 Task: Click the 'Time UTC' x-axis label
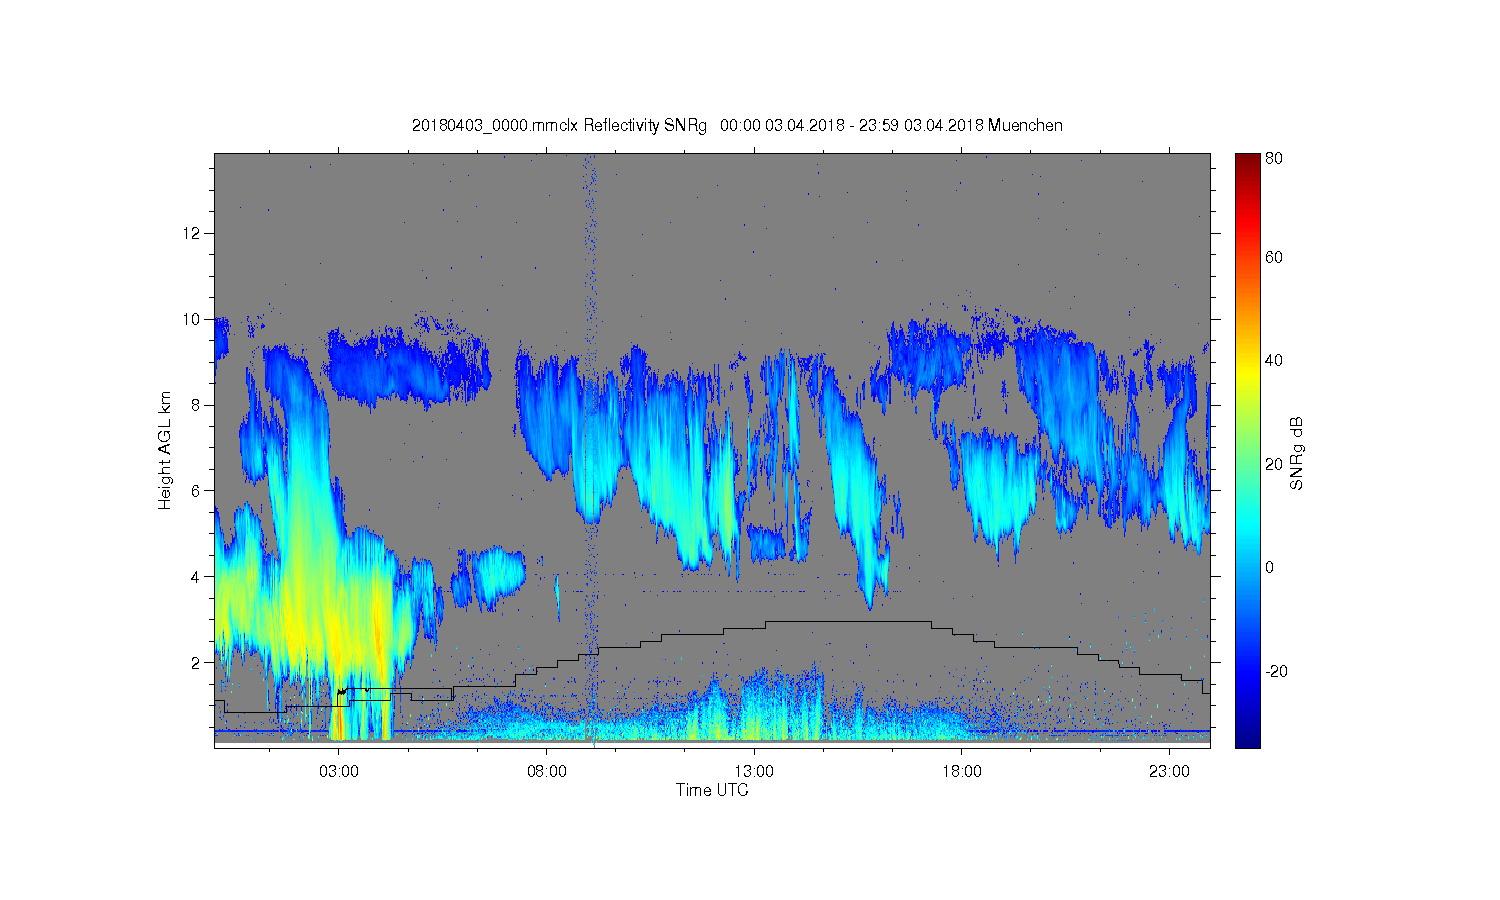coord(712,790)
